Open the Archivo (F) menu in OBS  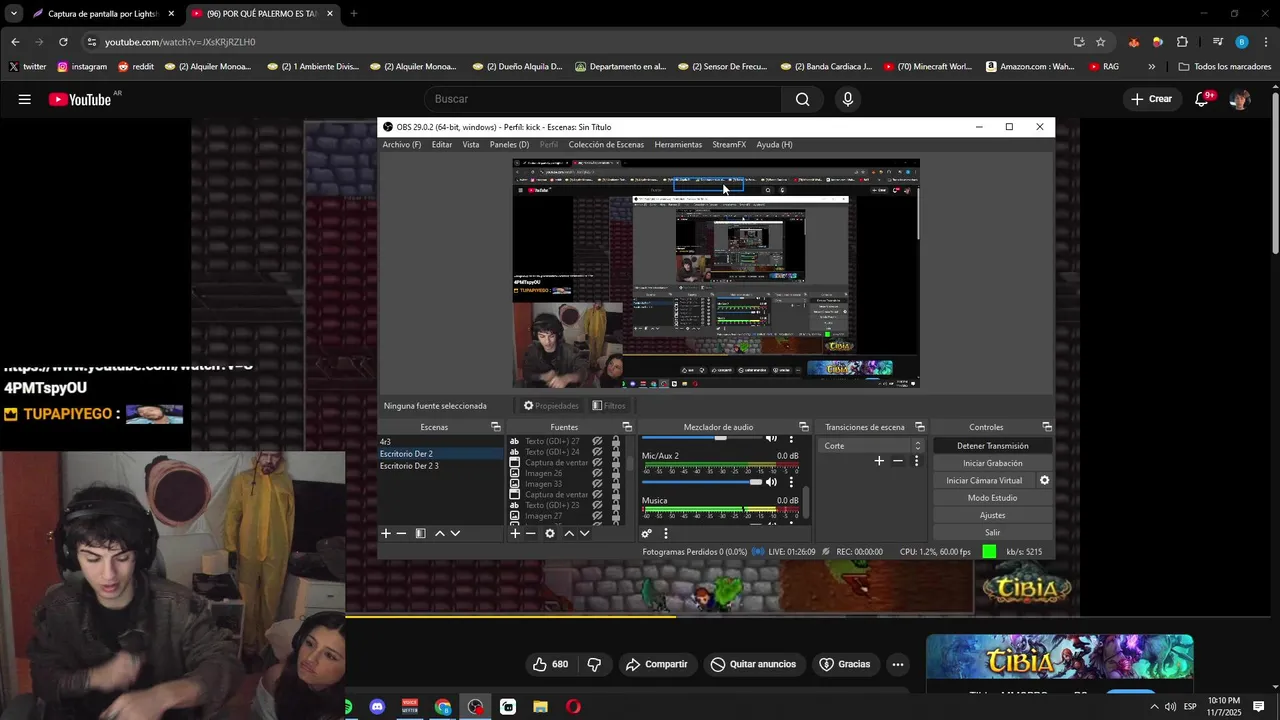[402, 145]
